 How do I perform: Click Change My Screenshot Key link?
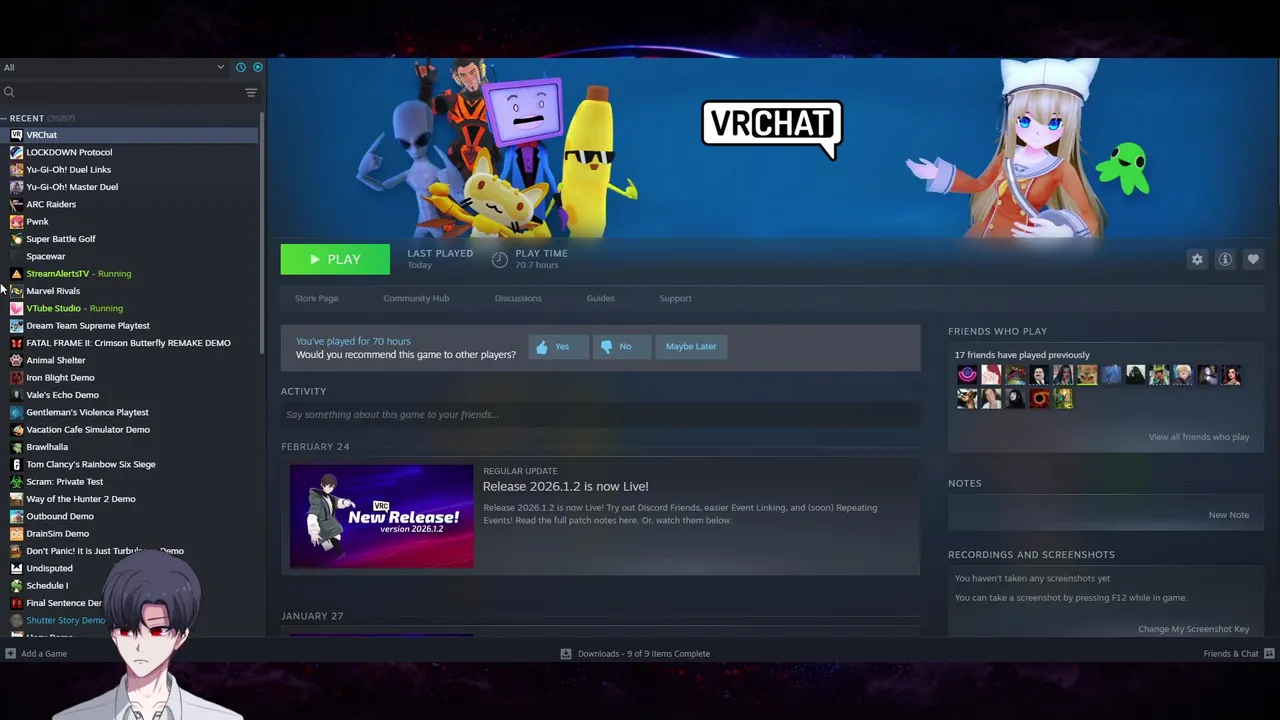[1193, 629]
